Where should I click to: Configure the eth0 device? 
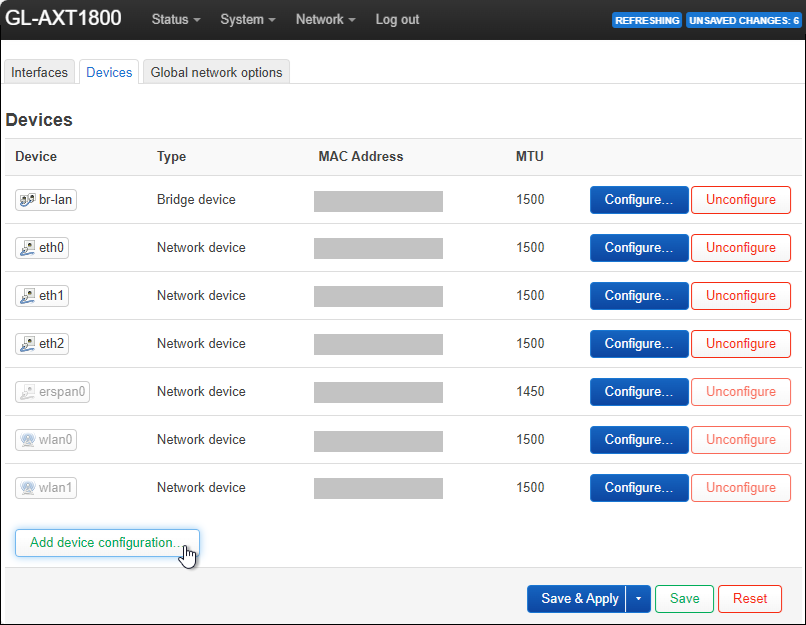click(x=639, y=248)
